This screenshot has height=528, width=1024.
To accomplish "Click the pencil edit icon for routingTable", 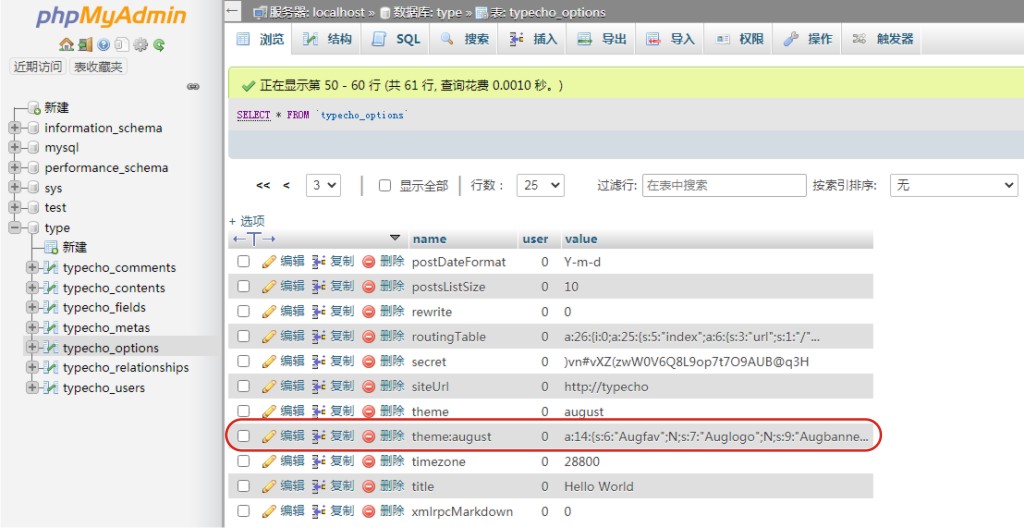I will [x=269, y=337].
